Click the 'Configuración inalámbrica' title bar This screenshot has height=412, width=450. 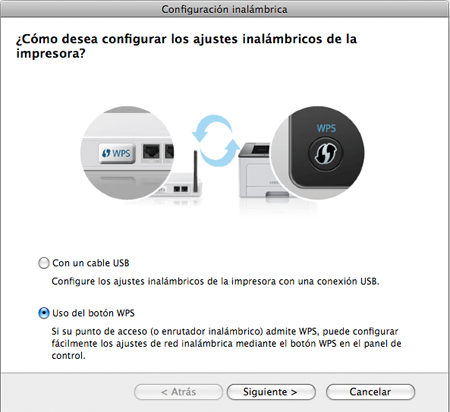click(x=225, y=9)
